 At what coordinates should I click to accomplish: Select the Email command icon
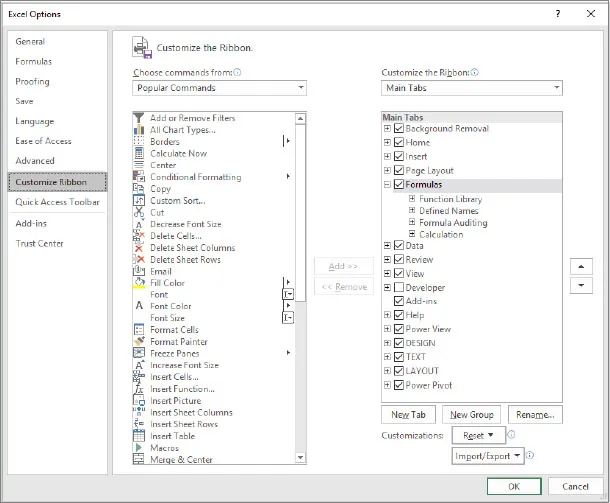tap(139, 272)
